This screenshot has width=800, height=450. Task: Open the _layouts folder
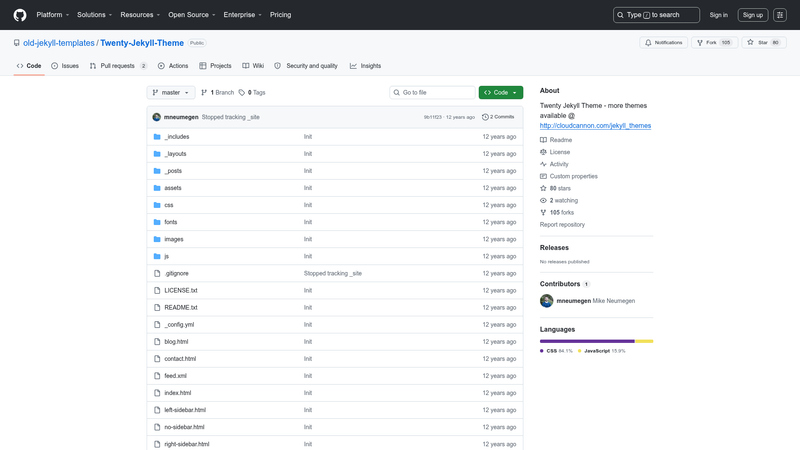(x=176, y=154)
